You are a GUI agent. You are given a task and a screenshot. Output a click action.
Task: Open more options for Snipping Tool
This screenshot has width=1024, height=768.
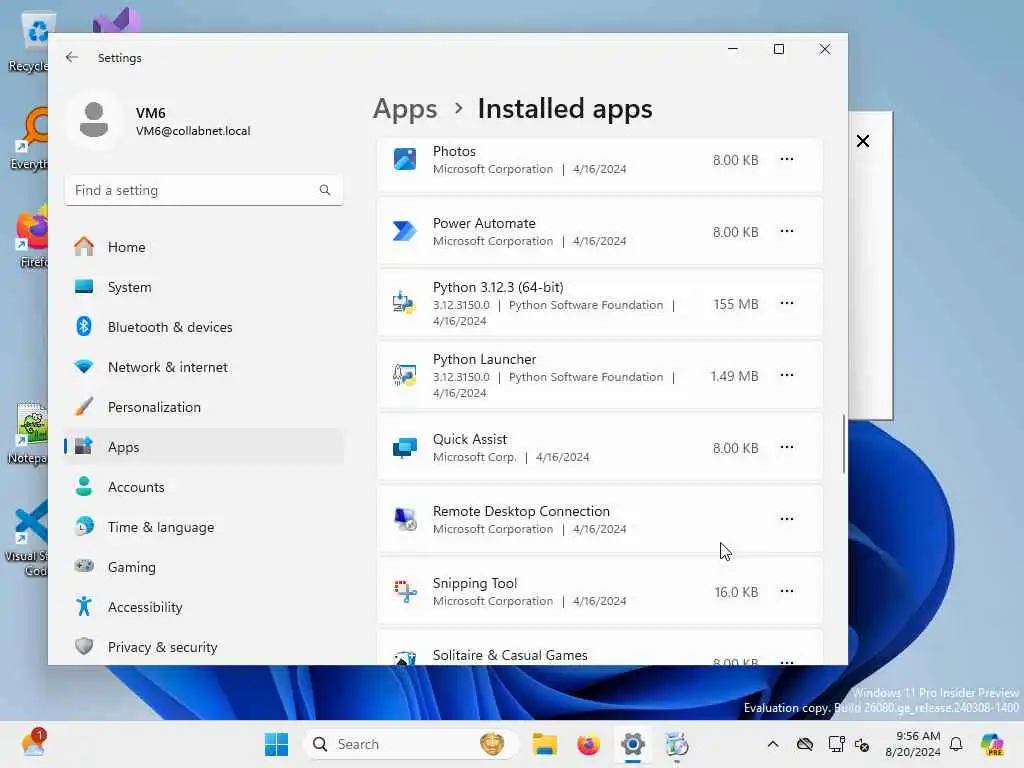coord(787,591)
